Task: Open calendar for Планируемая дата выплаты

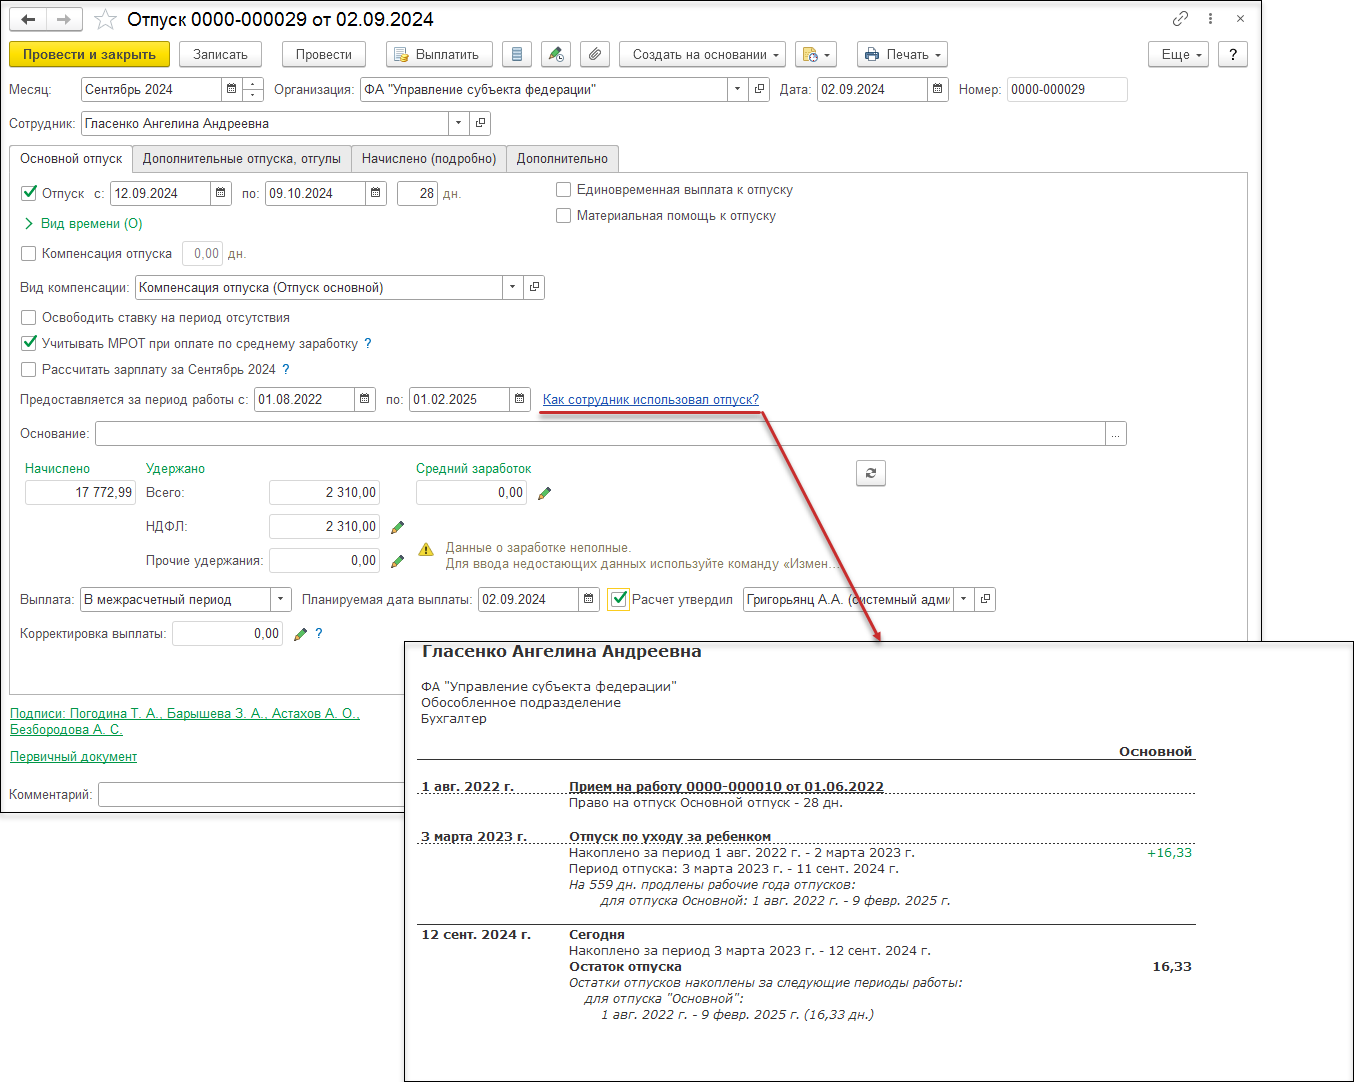Action: point(589,599)
